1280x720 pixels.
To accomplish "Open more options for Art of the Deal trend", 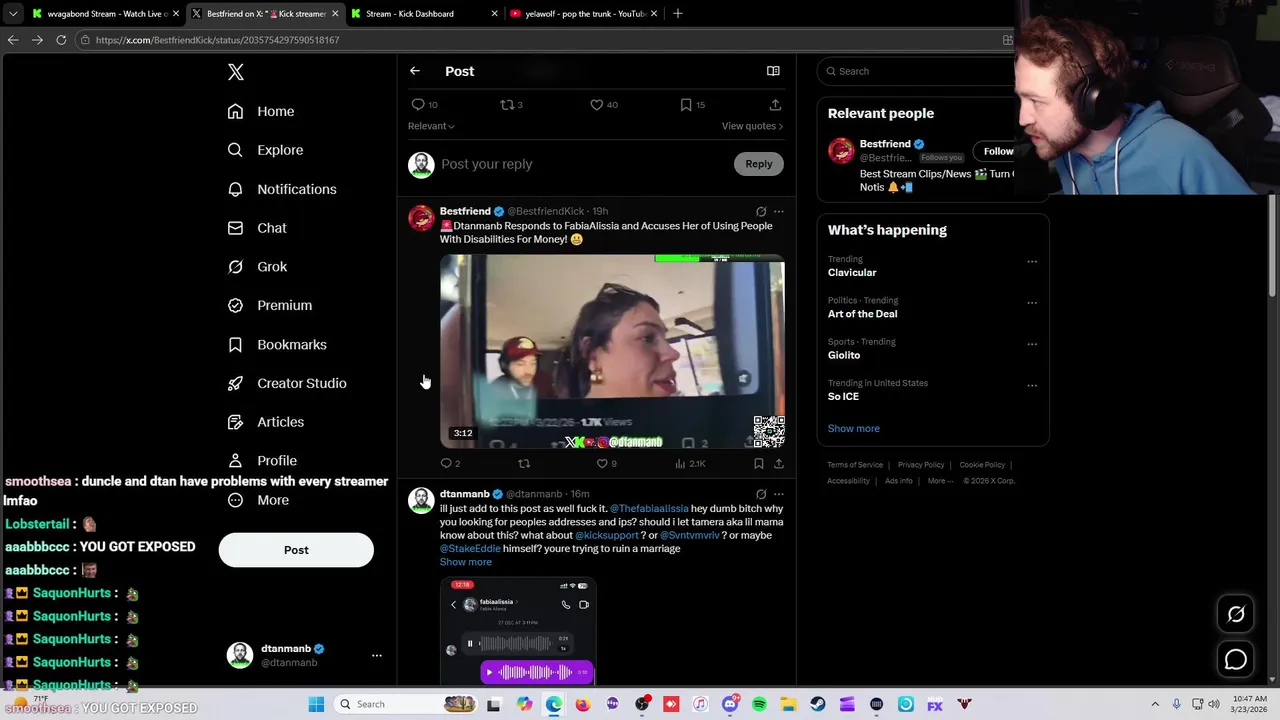I will 1032,303.
